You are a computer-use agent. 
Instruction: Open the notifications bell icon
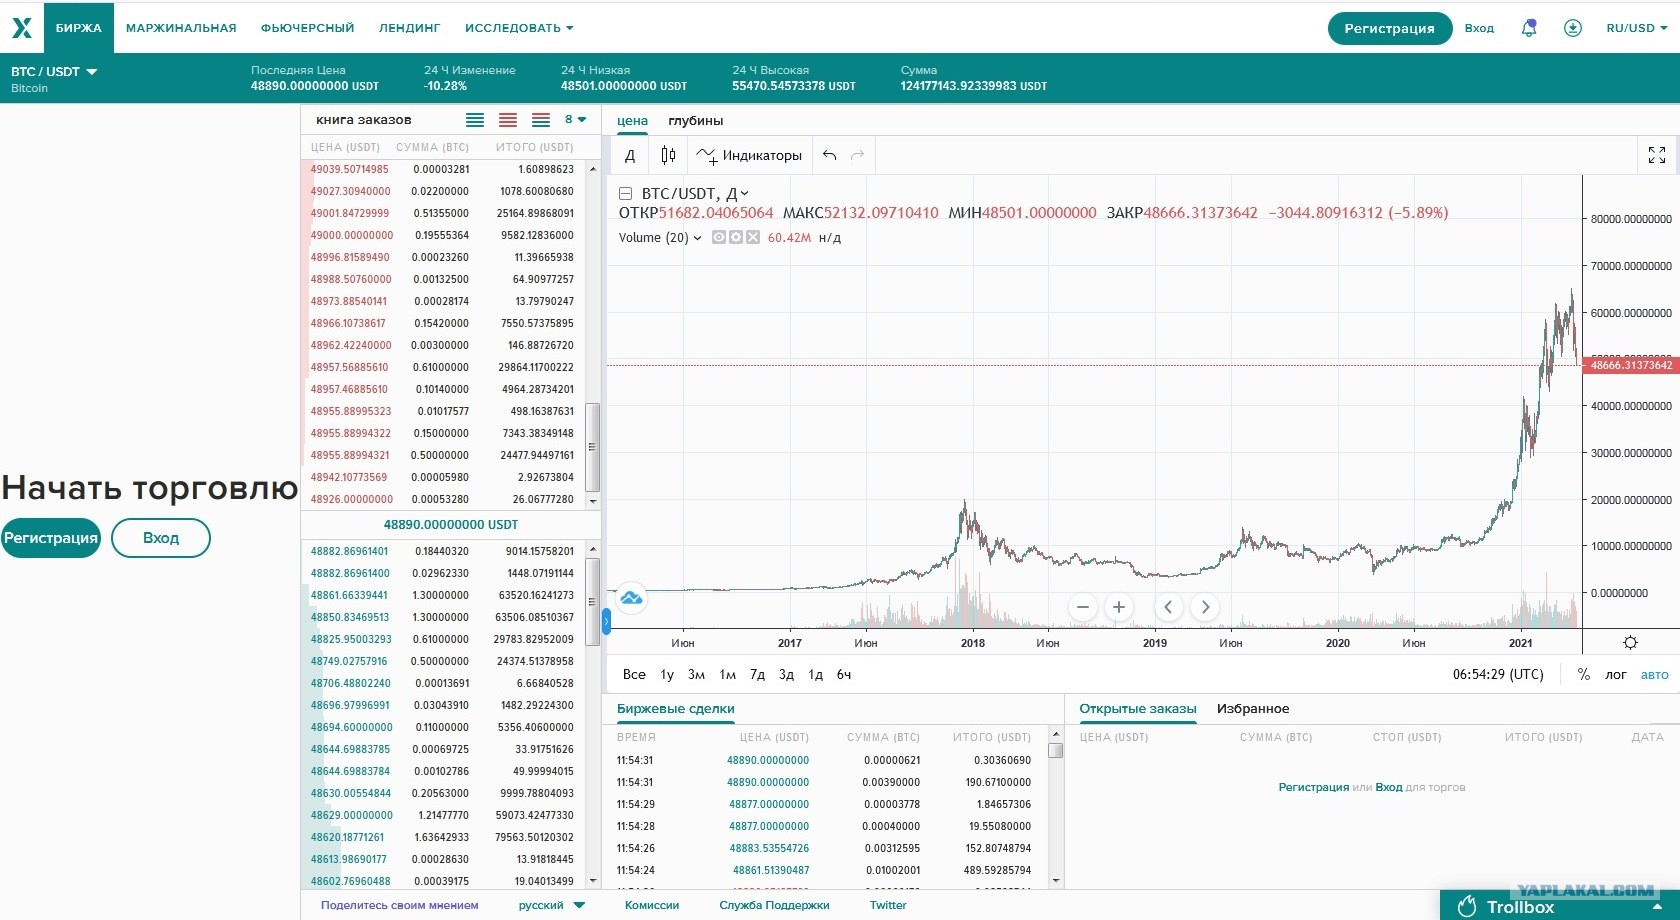tap(1528, 28)
